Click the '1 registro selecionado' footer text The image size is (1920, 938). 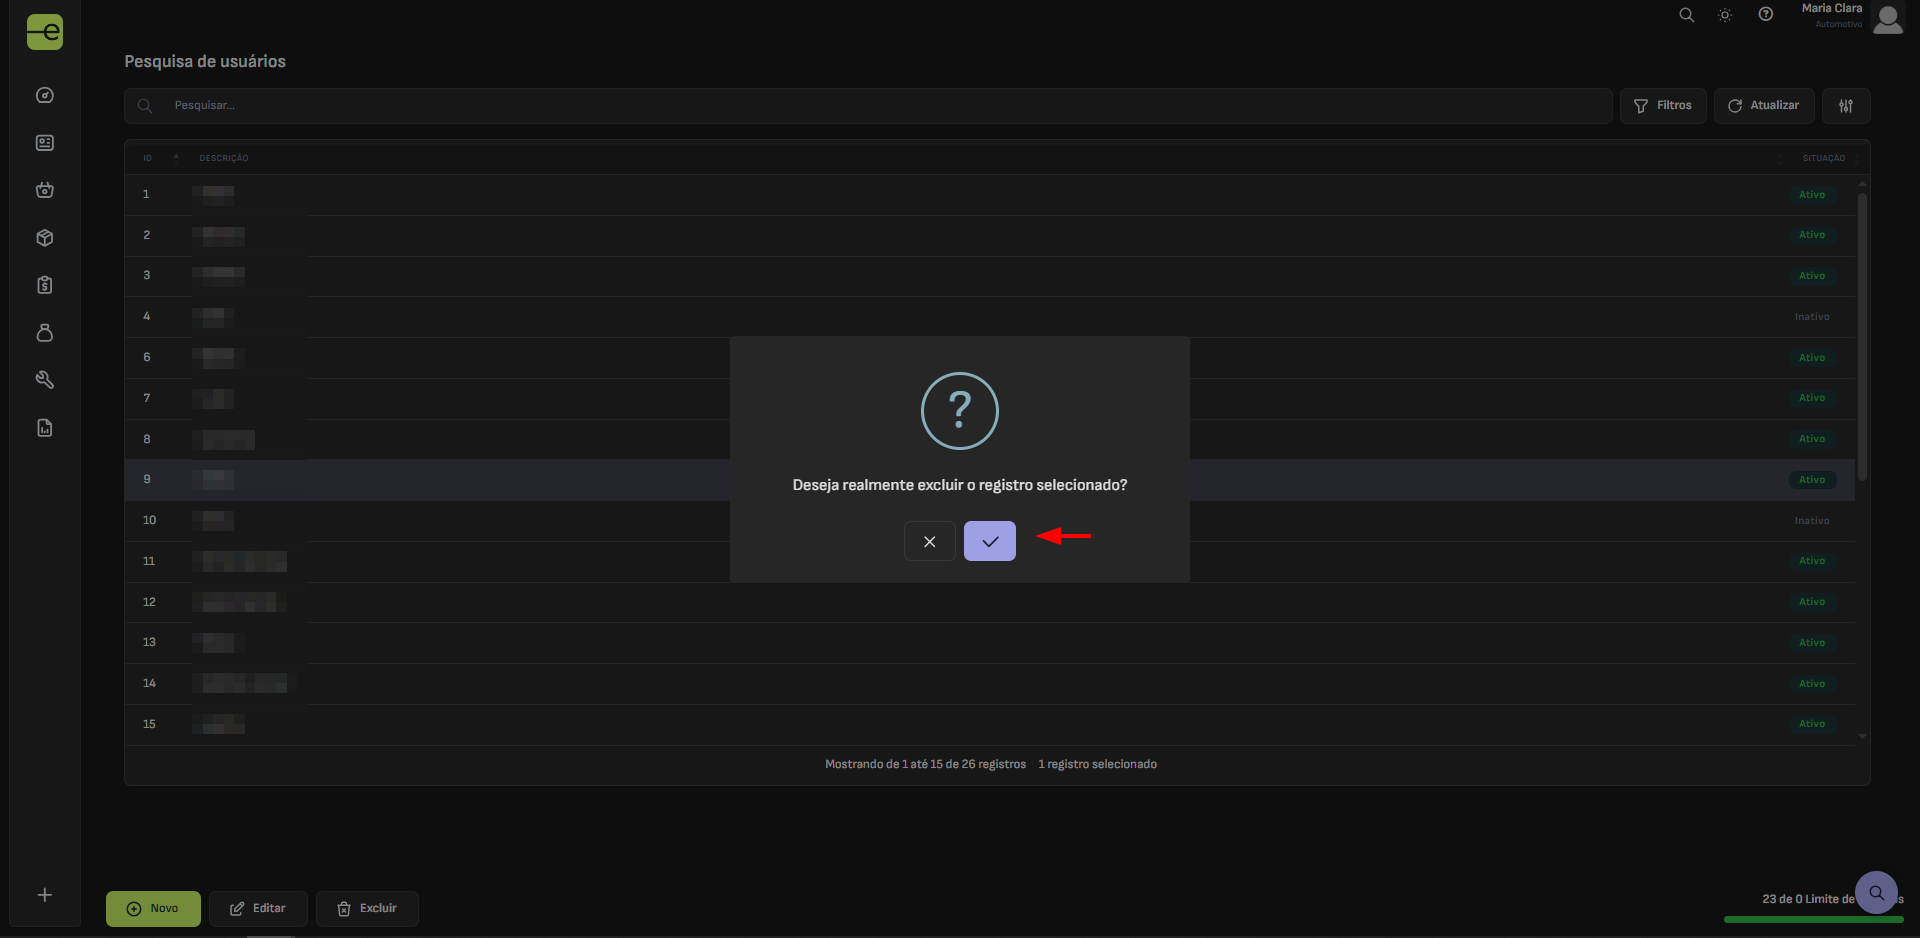[x=1097, y=764]
